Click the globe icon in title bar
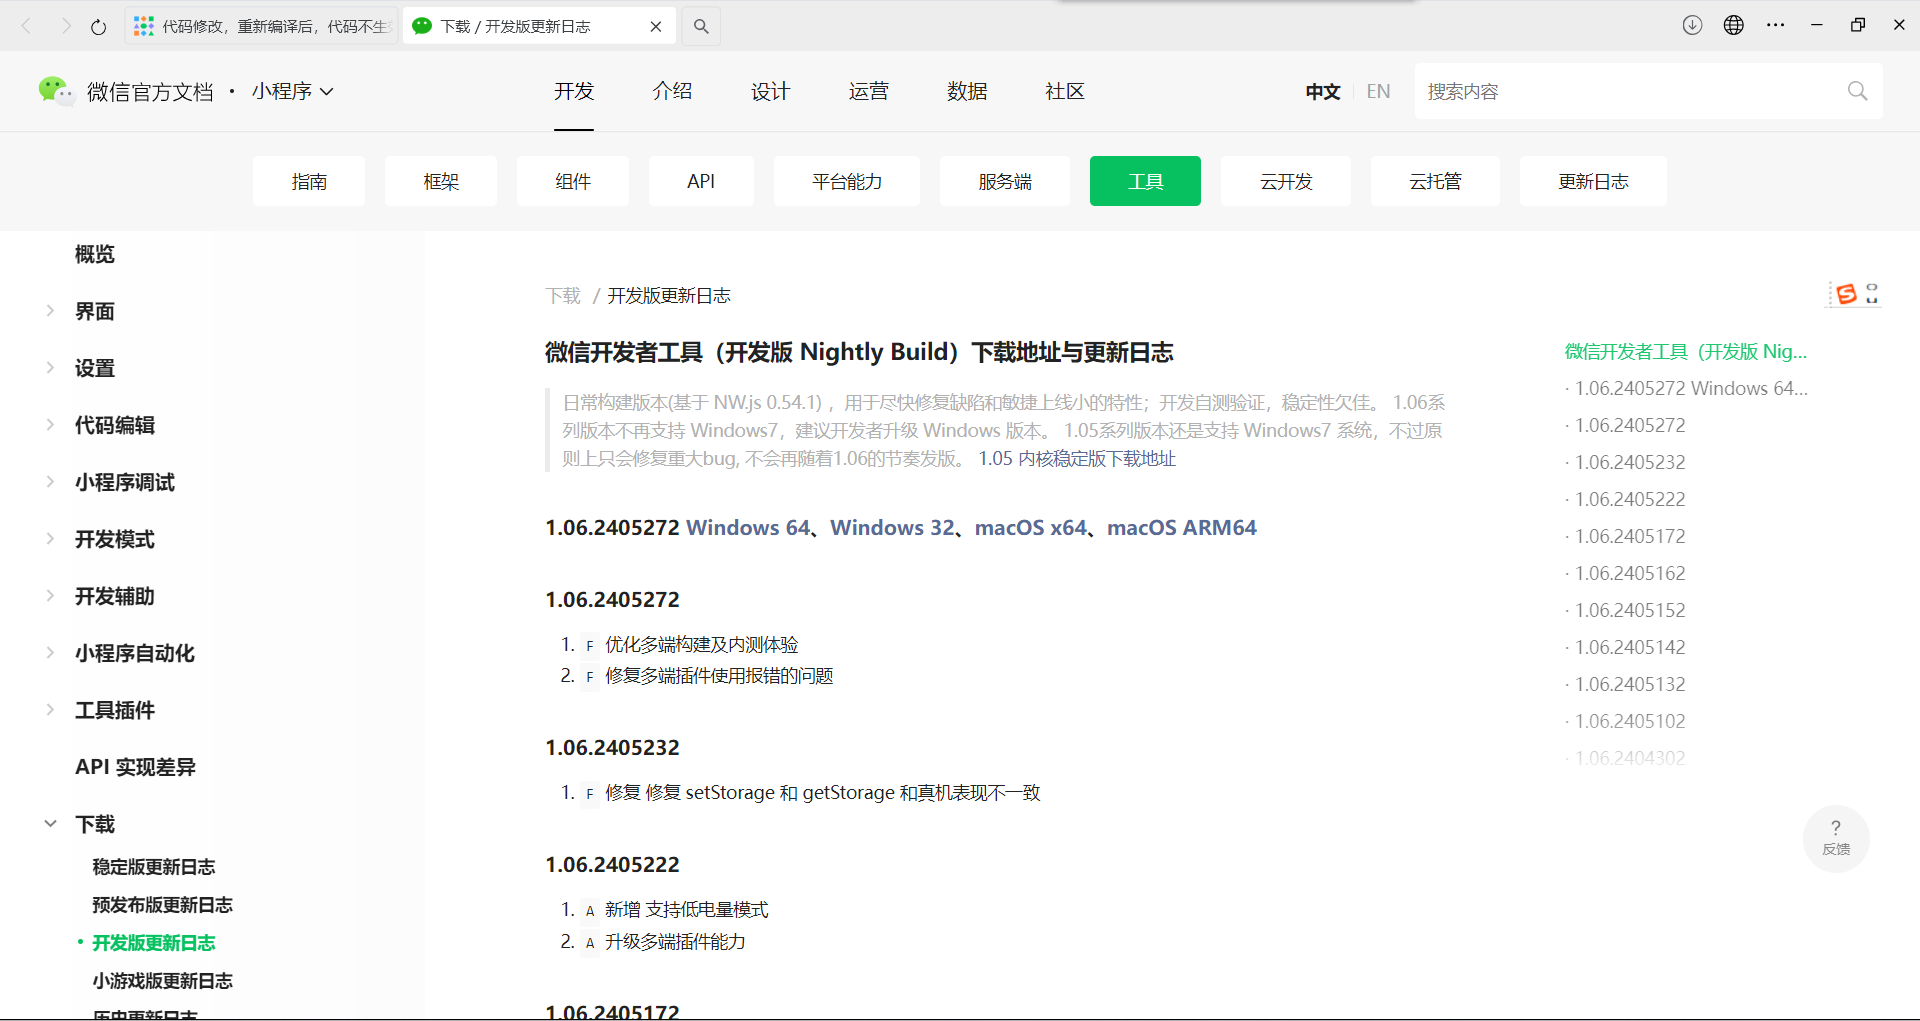This screenshot has height=1021, width=1920. pyautogui.click(x=1734, y=25)
